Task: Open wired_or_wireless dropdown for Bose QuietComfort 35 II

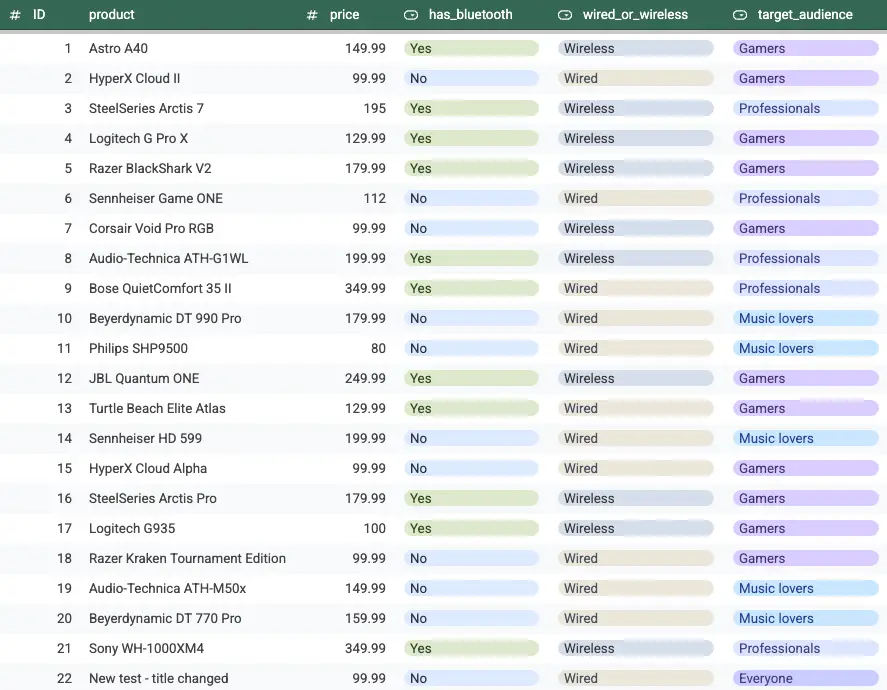Action: tap(636, 288)
